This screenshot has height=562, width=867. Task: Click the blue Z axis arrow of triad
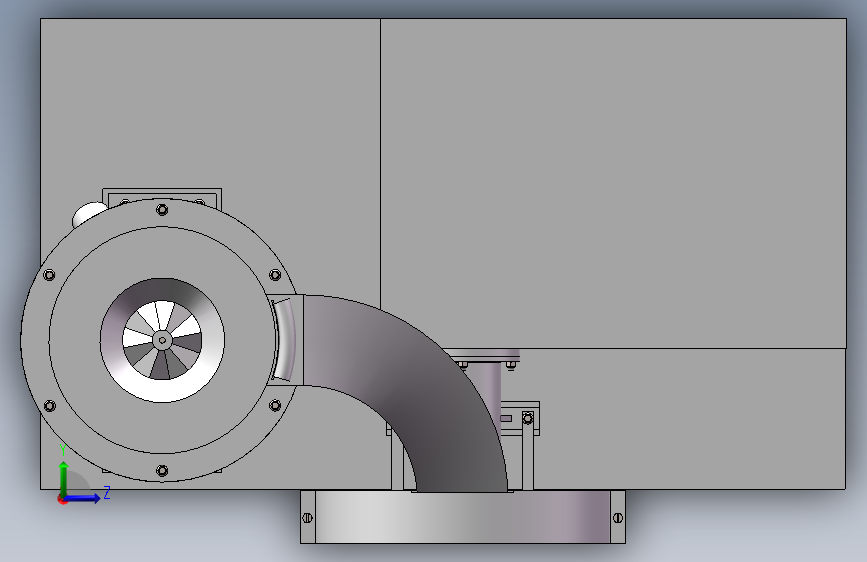[83, 498]
